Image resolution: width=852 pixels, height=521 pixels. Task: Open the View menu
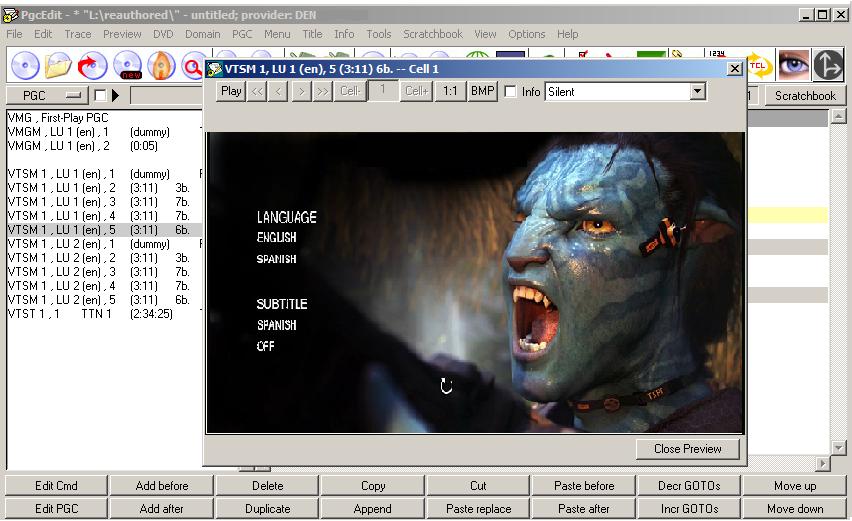485,34
